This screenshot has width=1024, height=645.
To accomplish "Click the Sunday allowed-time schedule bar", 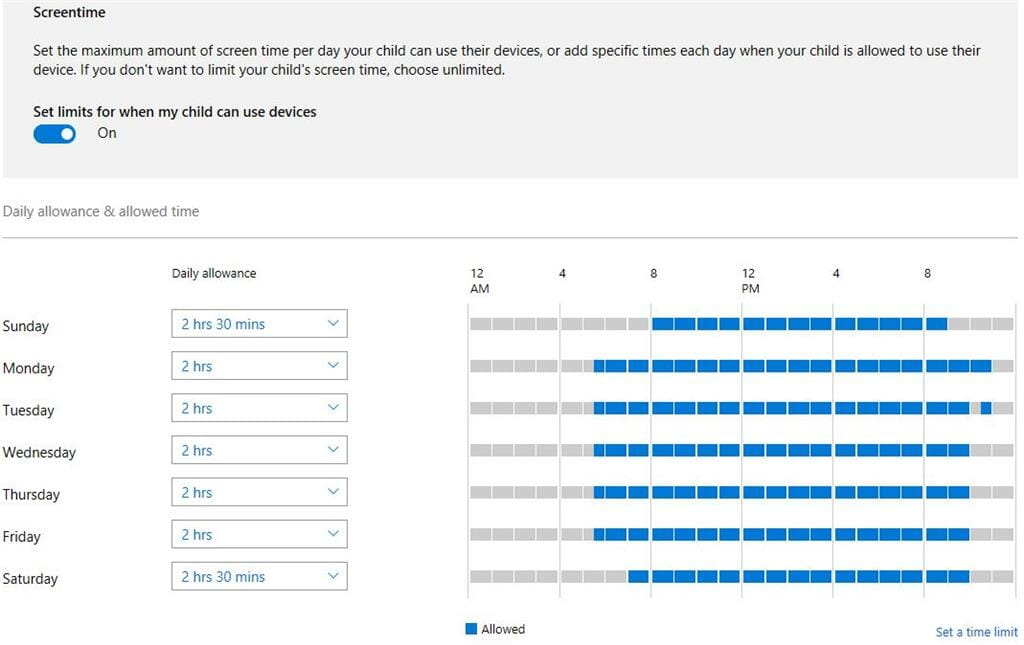I will 741,324.
